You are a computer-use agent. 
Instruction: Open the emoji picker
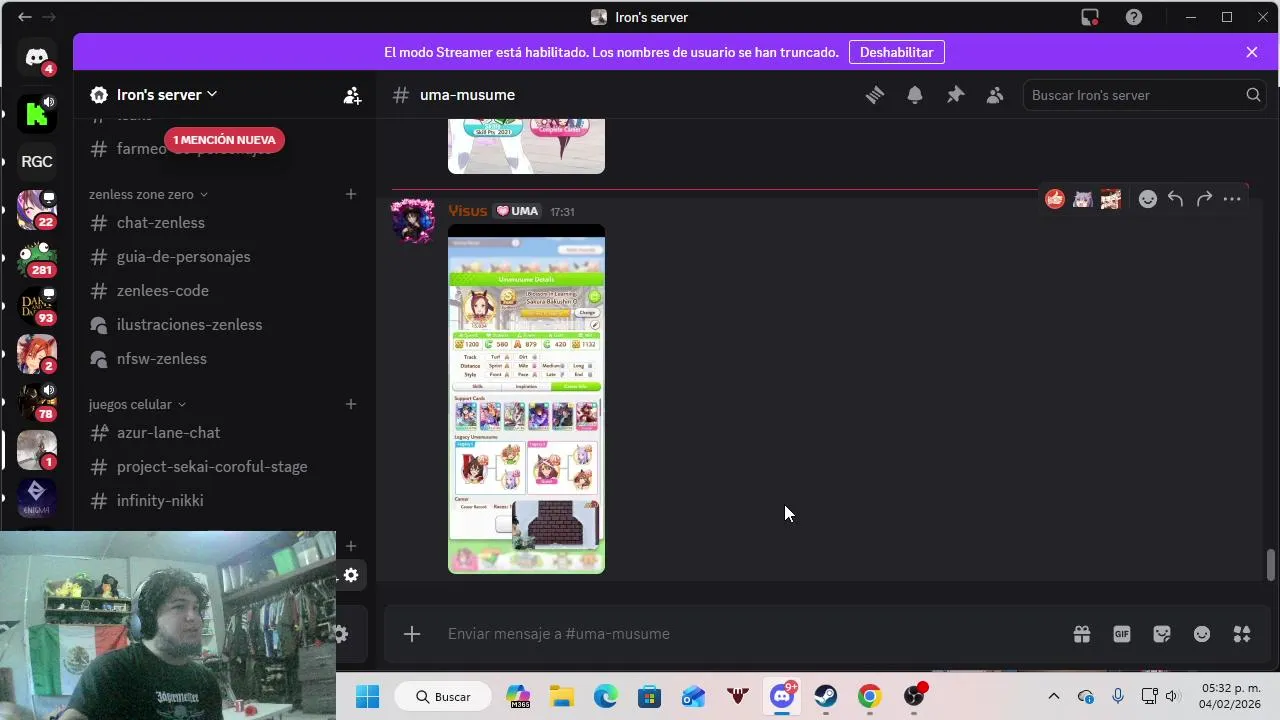pyautogui.click(x=1202, y=634)
